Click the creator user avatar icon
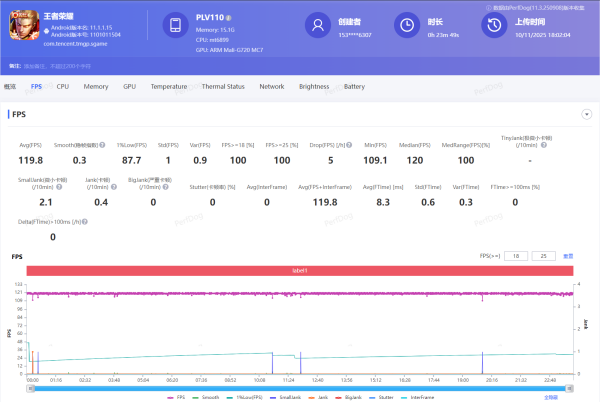 [x=317, y=25]
